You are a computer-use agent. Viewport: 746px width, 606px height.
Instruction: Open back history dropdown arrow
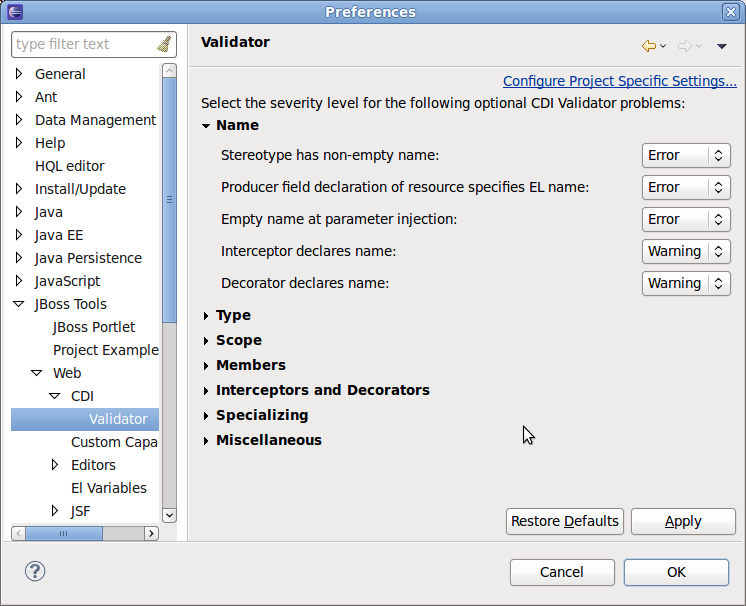663,46
